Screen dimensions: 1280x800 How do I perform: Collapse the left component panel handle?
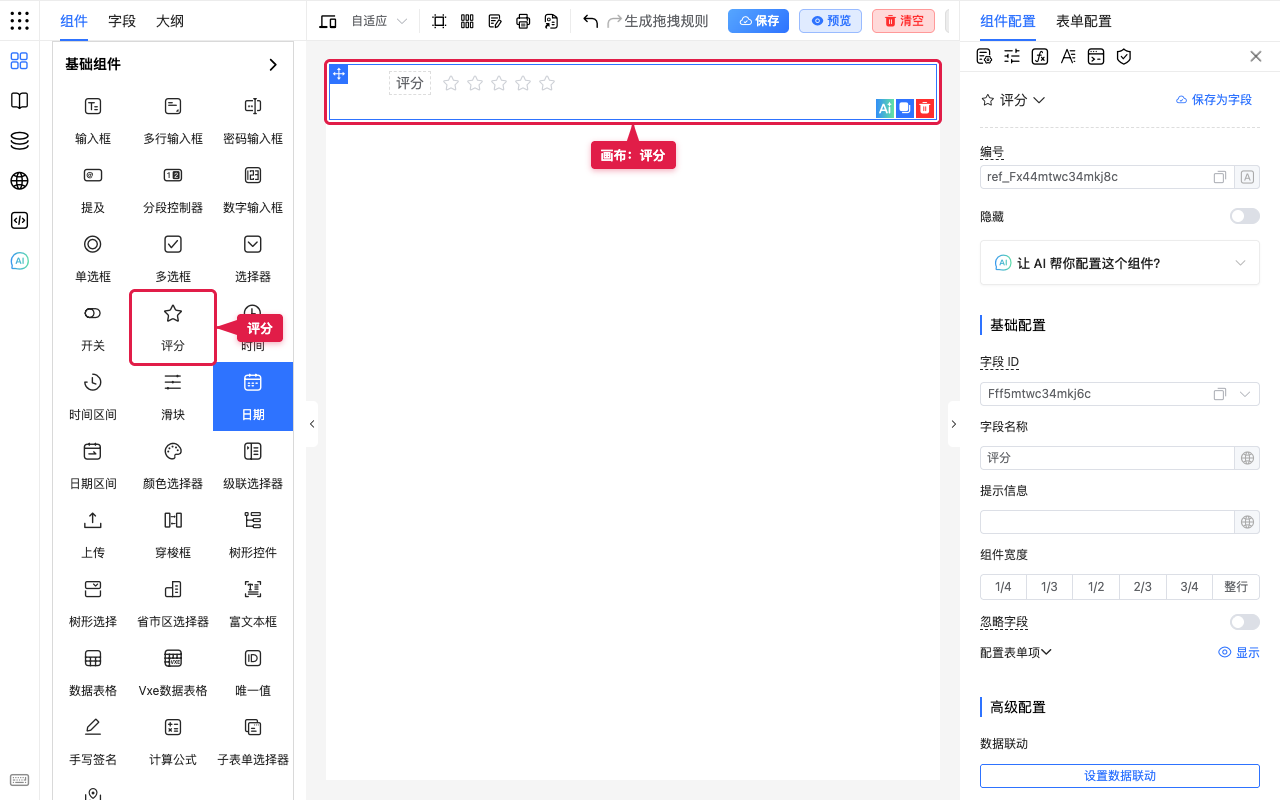click(312, 424)
